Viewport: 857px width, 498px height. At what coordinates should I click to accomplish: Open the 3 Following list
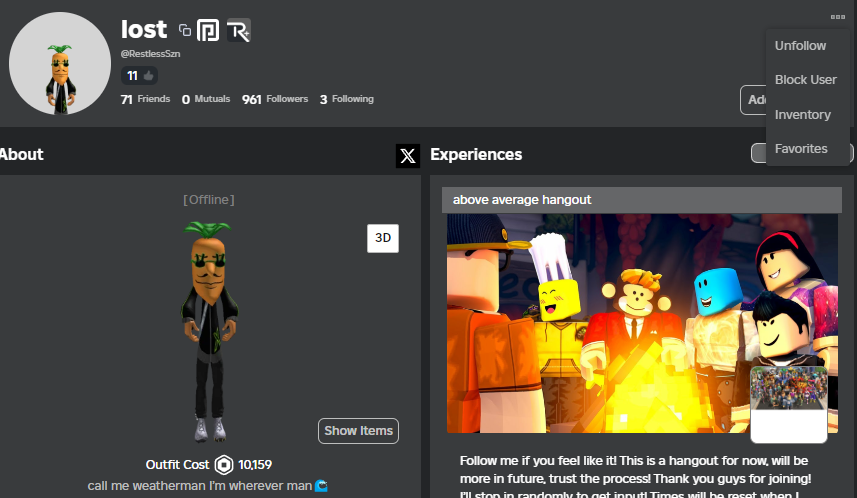coord(347,99)
